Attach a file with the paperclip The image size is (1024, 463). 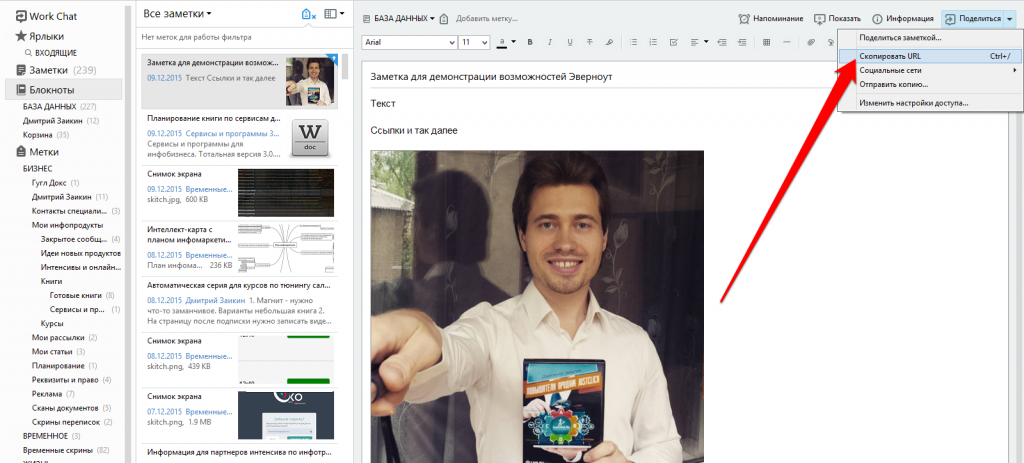[x=810, y=42]
